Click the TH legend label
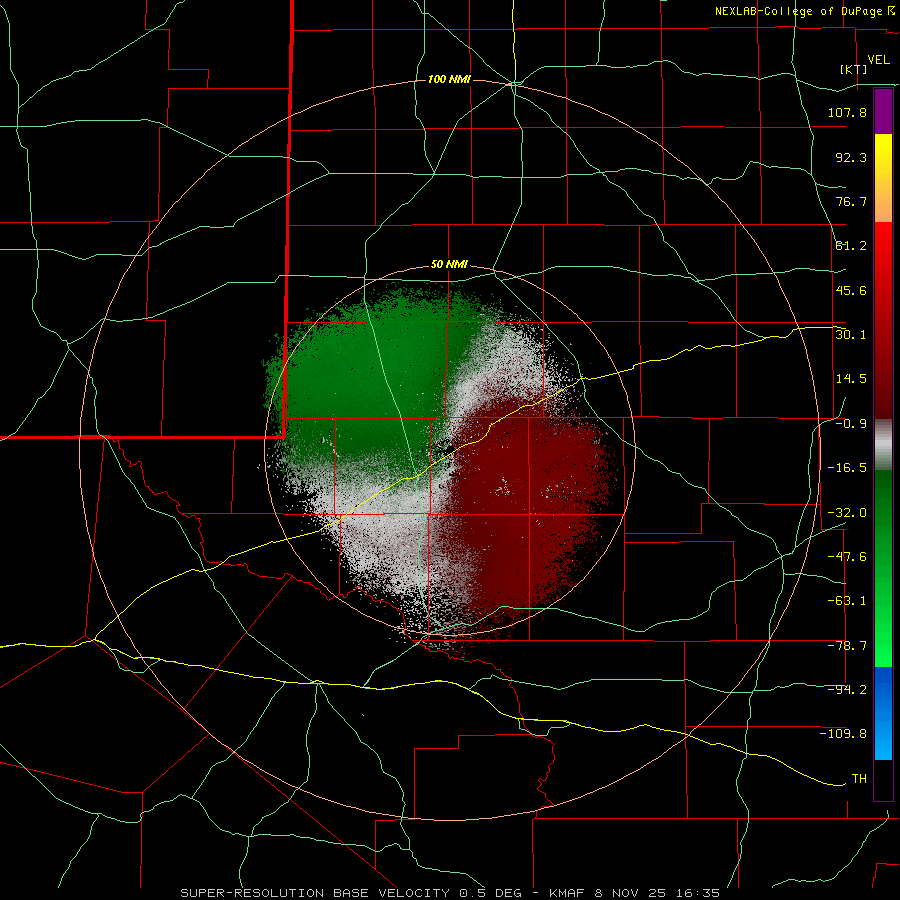The width and height of the screenshot is (900, 900). tap(859, 779)
